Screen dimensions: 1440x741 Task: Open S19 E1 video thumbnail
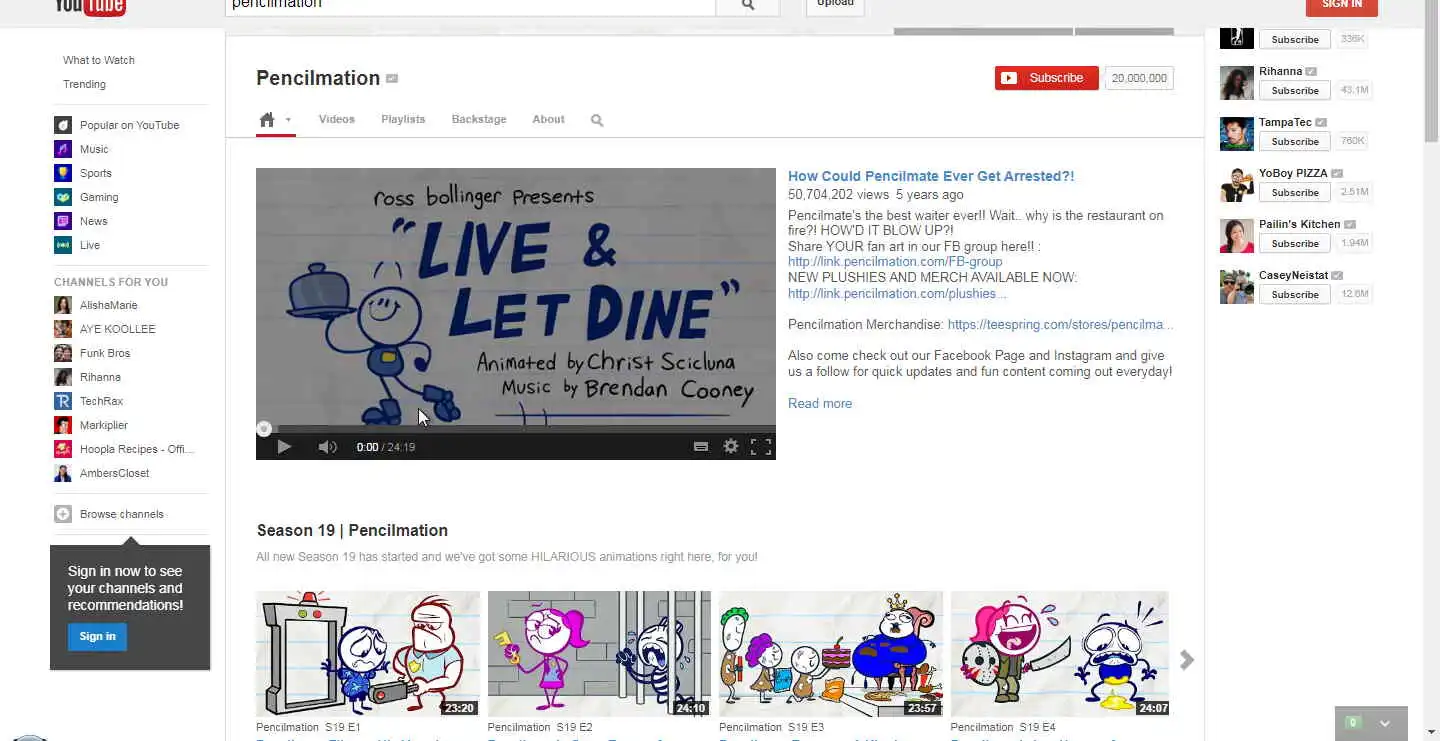click(368, 654)
